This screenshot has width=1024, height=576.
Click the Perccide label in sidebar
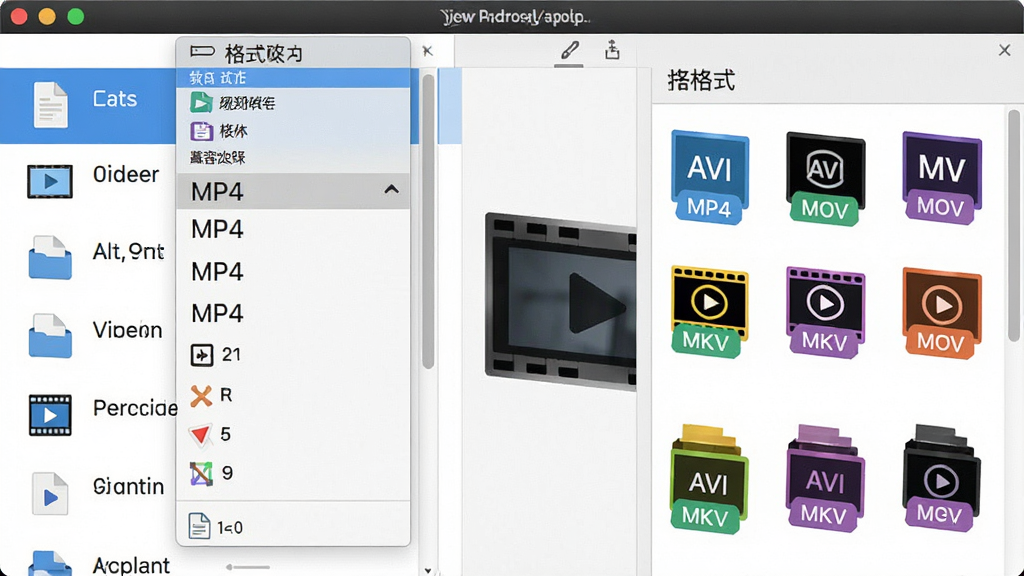click(135, 408)
